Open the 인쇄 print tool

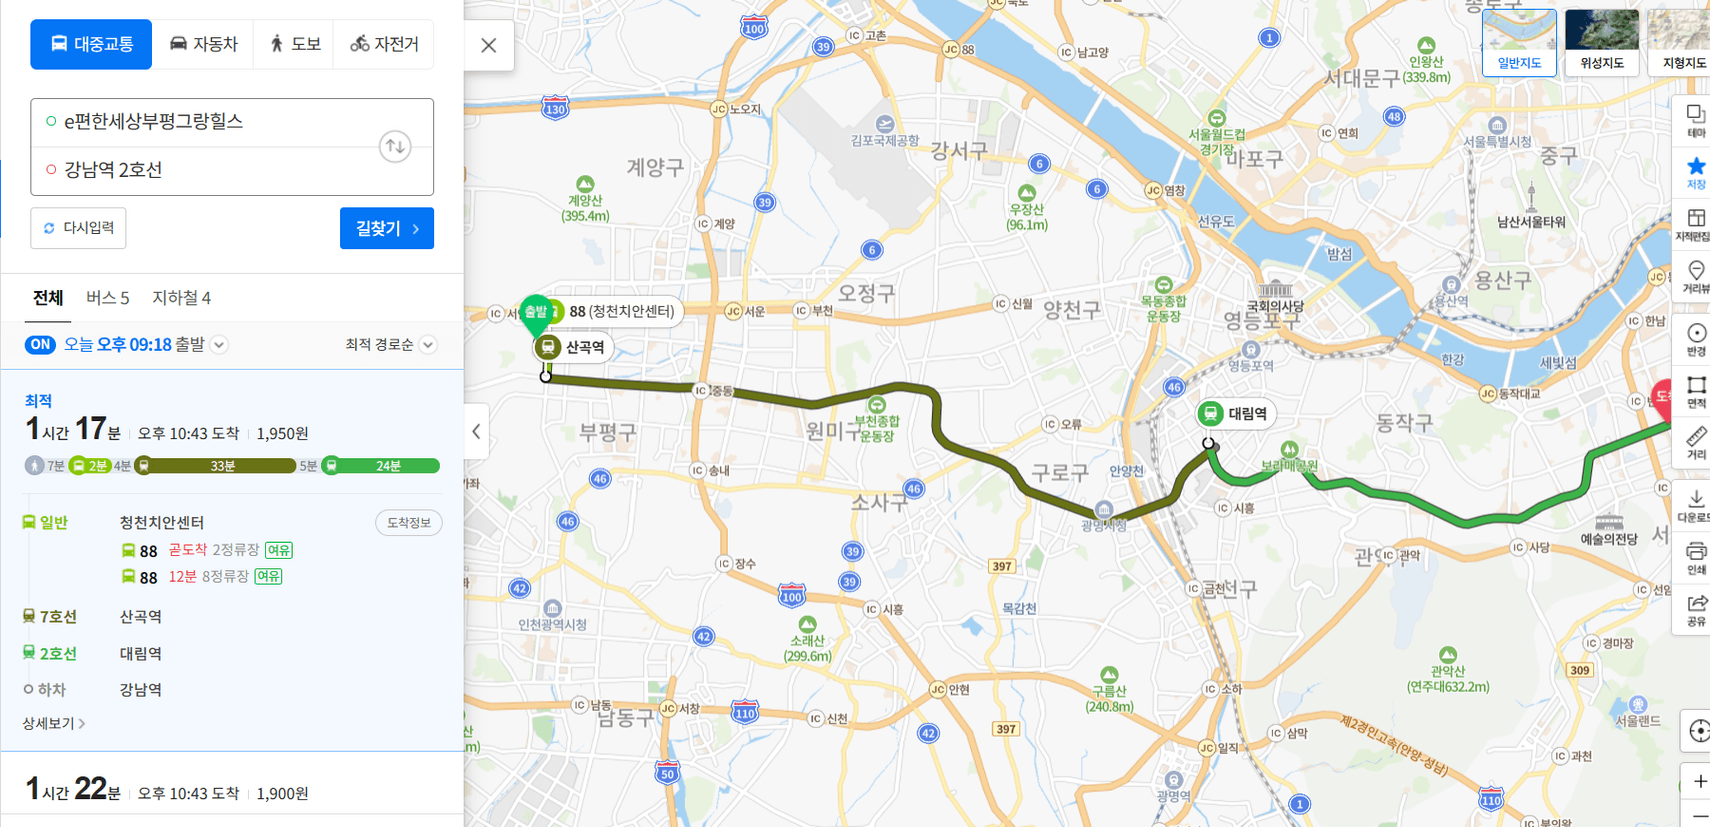(x=1696, y=558)
